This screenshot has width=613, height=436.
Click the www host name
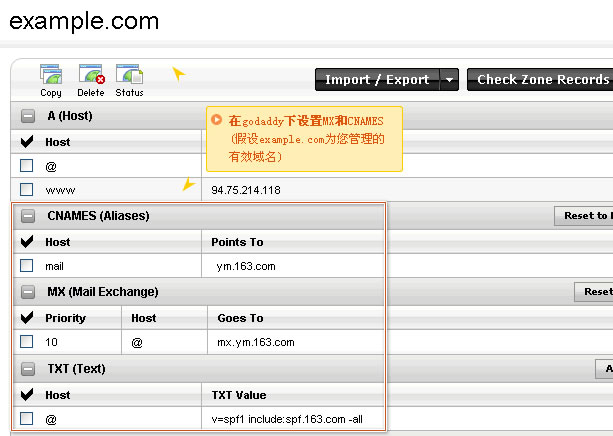pyautogui.click(x=60, y=191)
